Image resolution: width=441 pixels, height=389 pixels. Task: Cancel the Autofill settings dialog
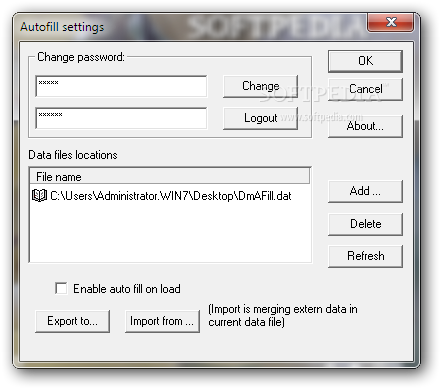point(365,89)
